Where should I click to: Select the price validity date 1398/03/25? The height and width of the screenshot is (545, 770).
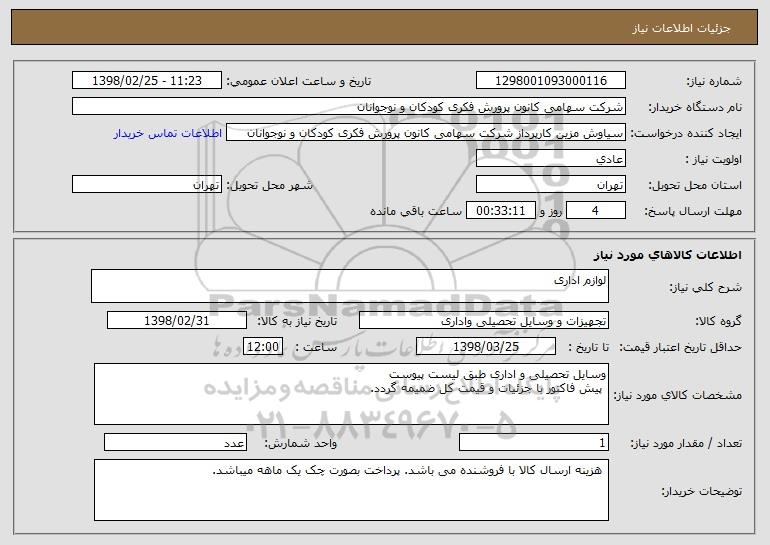tap(486, 346)
